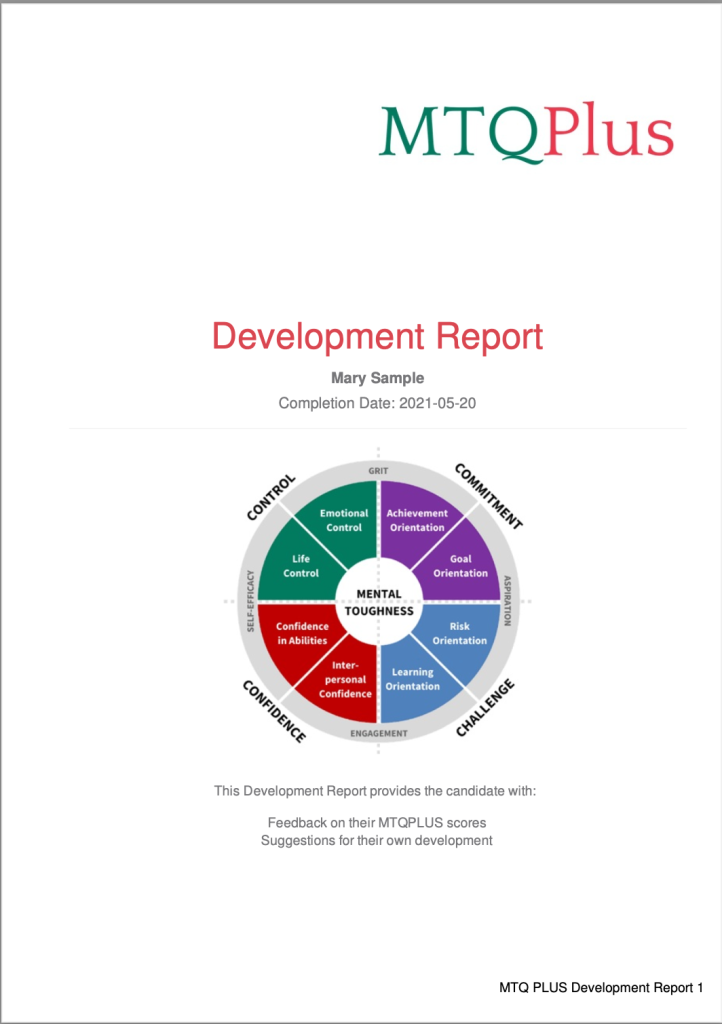The width and height of the screenshot is (722, 1024).
Task: Click the 'SELF-EFFICACY' ring label
Action: coord(250,601)
